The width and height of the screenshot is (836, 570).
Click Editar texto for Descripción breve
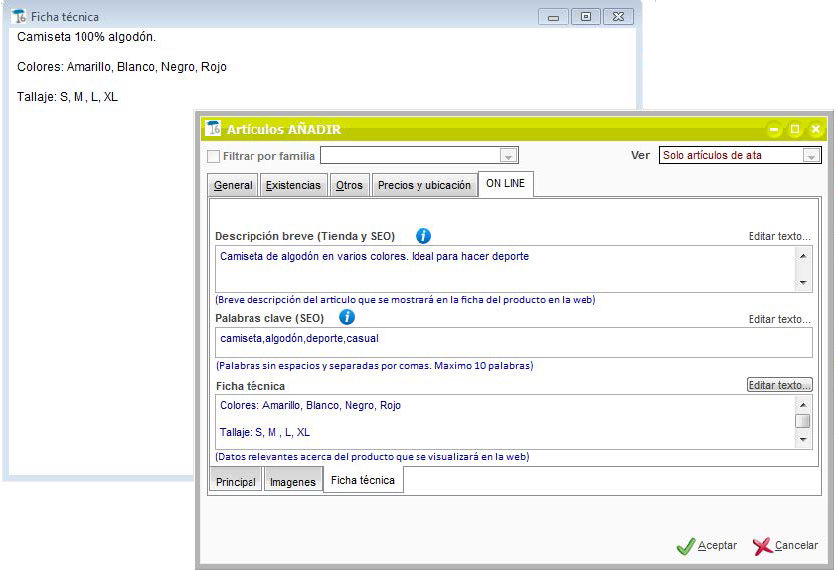[x=779, y=236]
